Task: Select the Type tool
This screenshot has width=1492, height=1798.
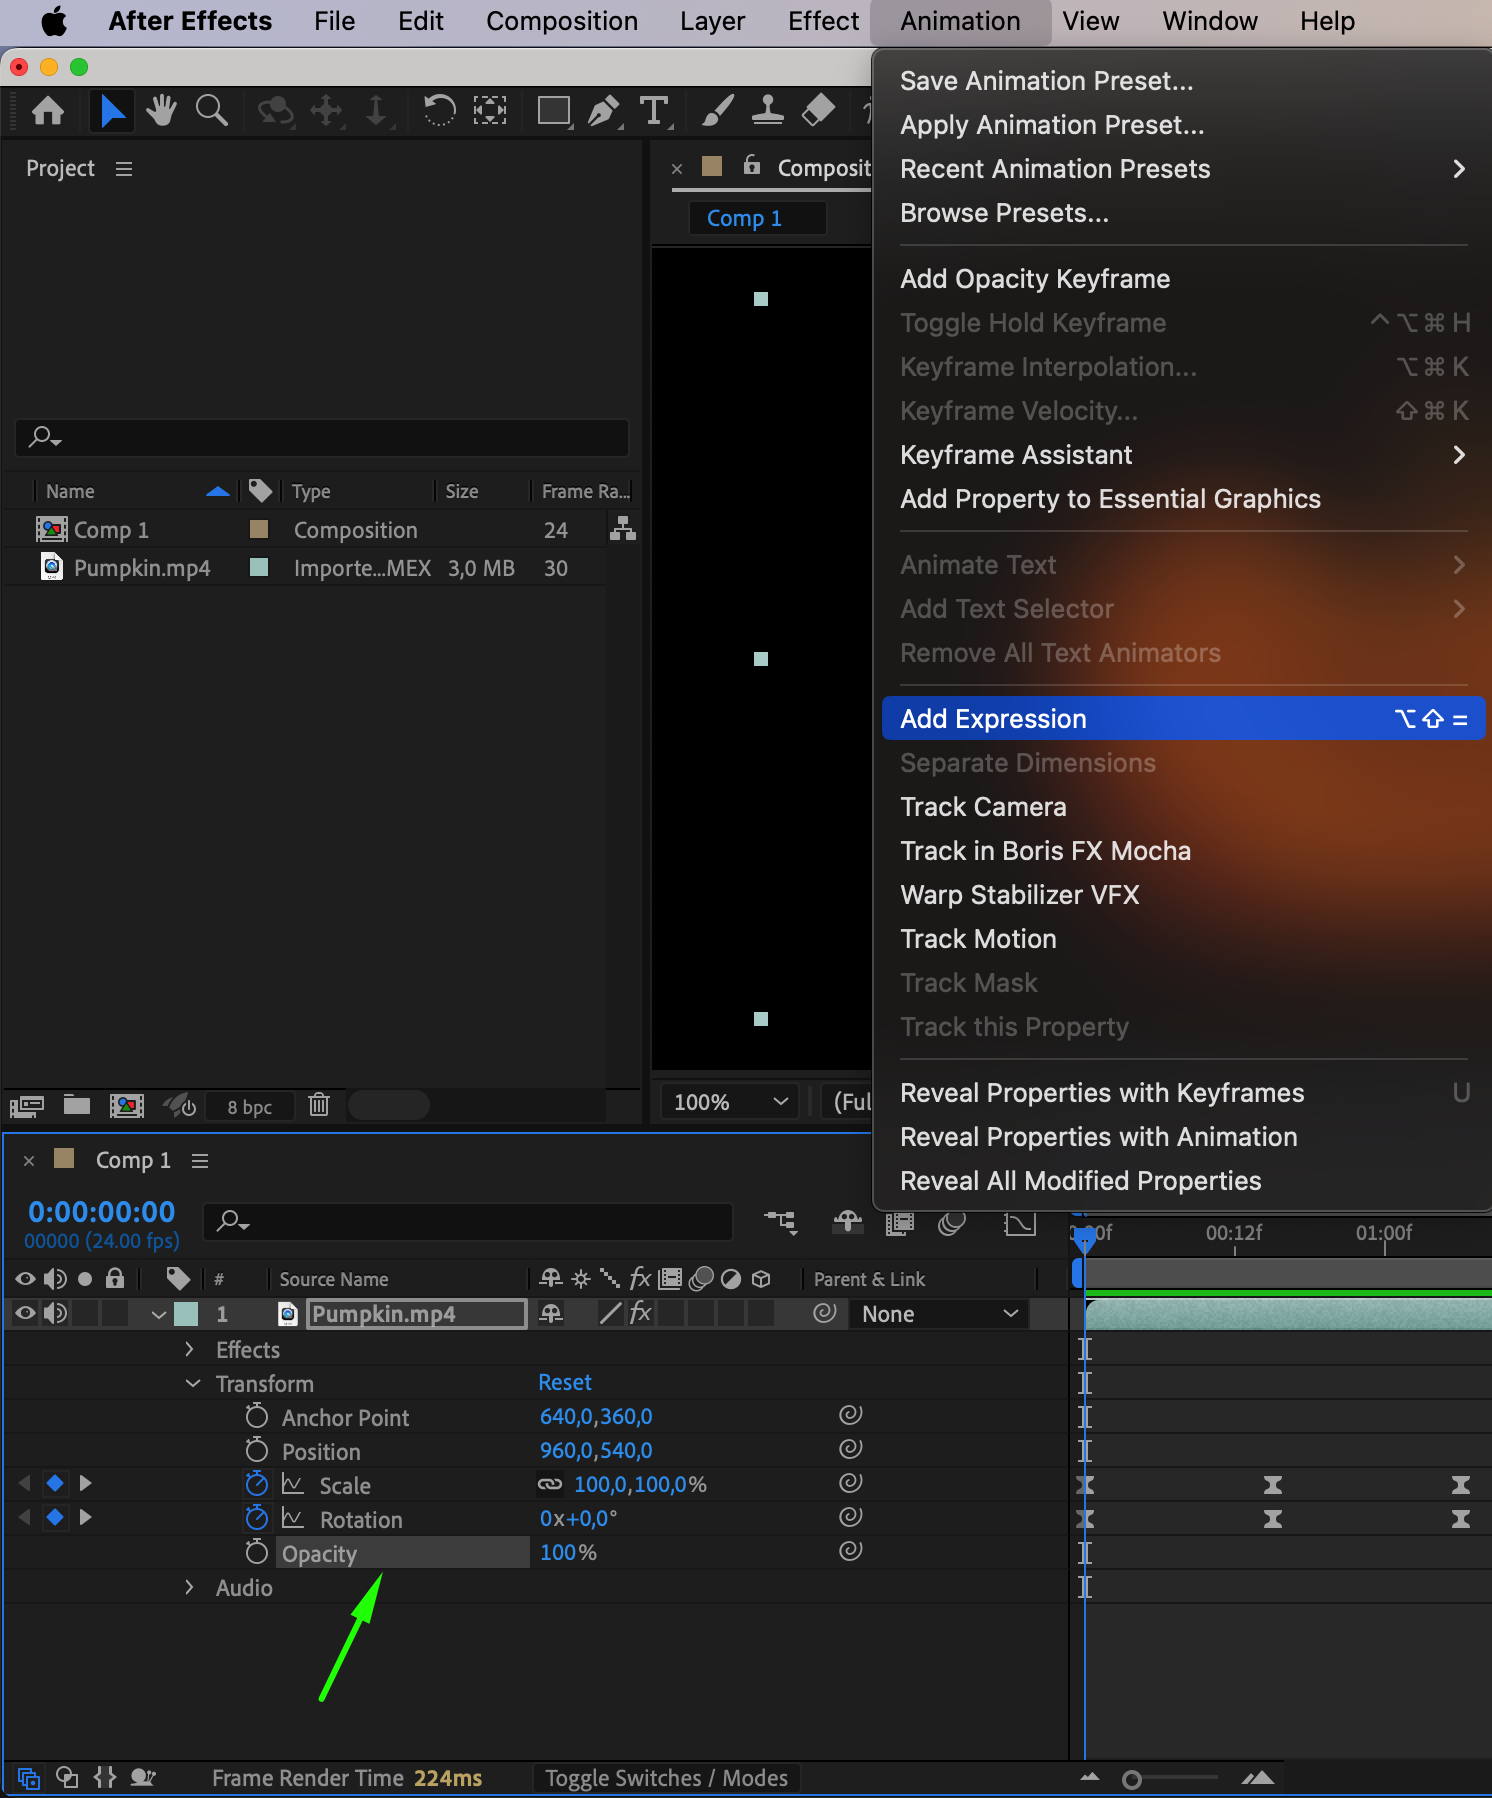Action: click(x=654, y=110)
